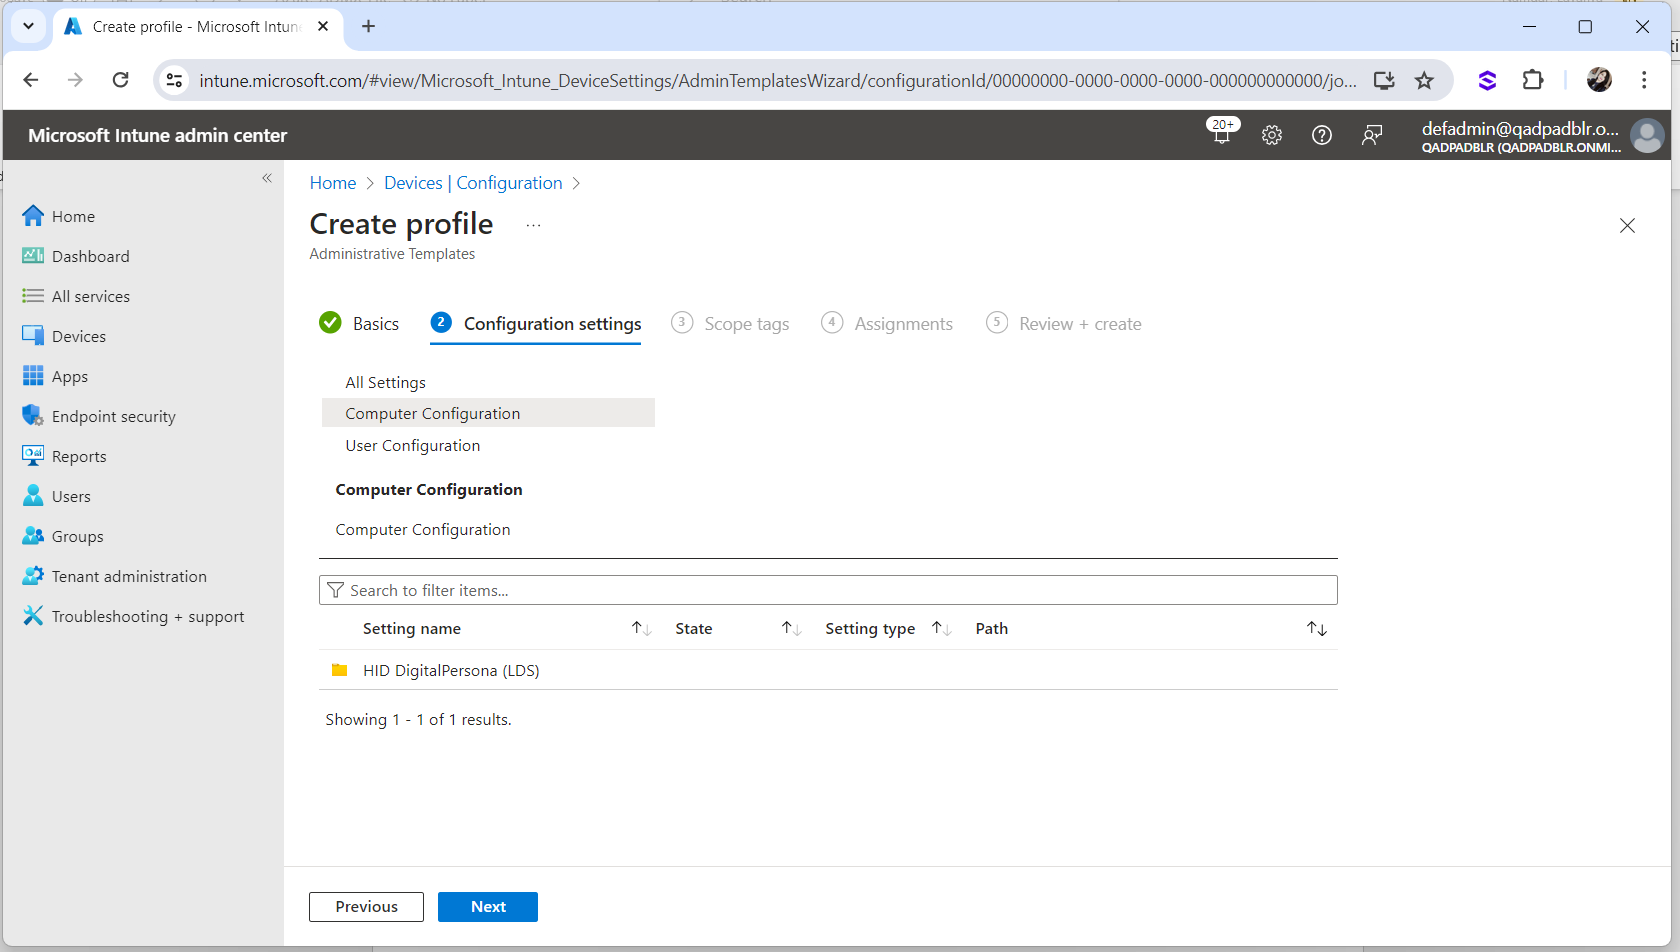This screenshot has height=952, width=1680.
Task: Click Computer Configuration path breadcrumb text
Action: coord(423,529)
